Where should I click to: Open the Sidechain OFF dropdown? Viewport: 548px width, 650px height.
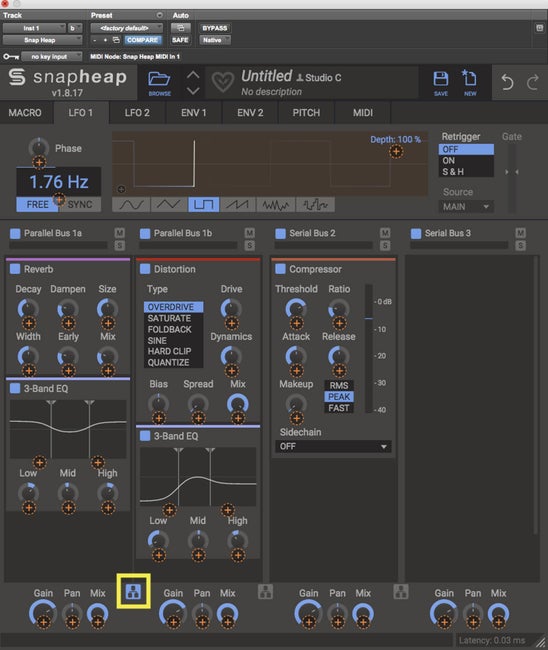333,446
